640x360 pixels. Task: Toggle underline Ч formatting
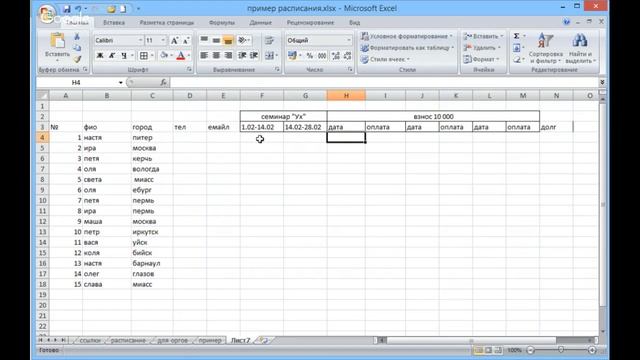123,56
